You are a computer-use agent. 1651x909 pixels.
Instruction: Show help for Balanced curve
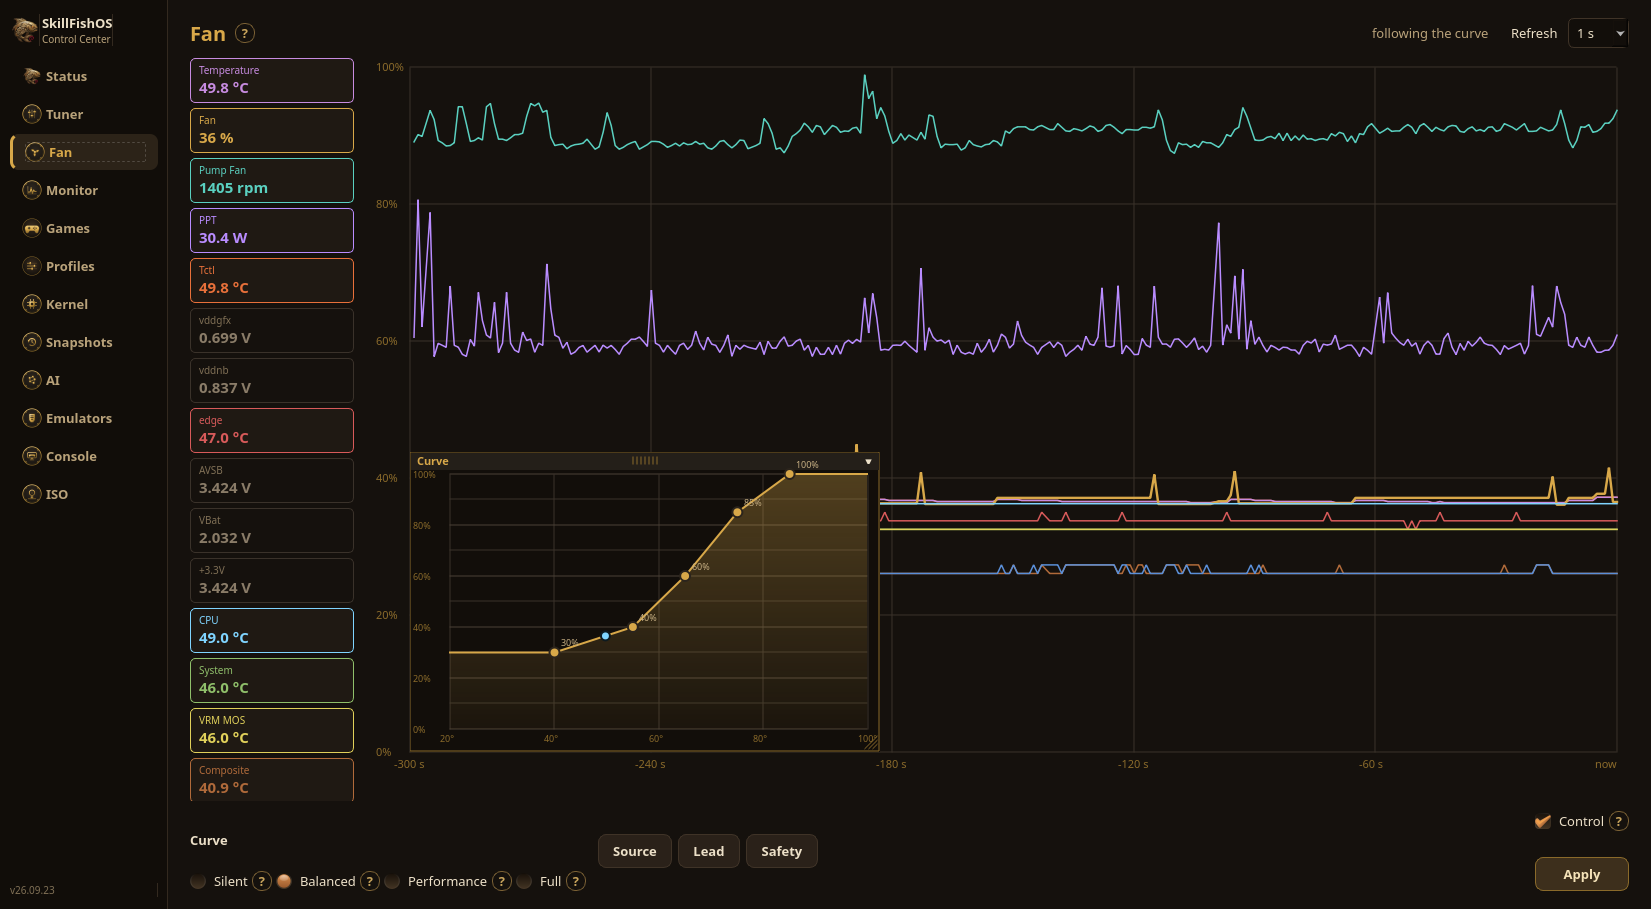(x=370, y=881)
